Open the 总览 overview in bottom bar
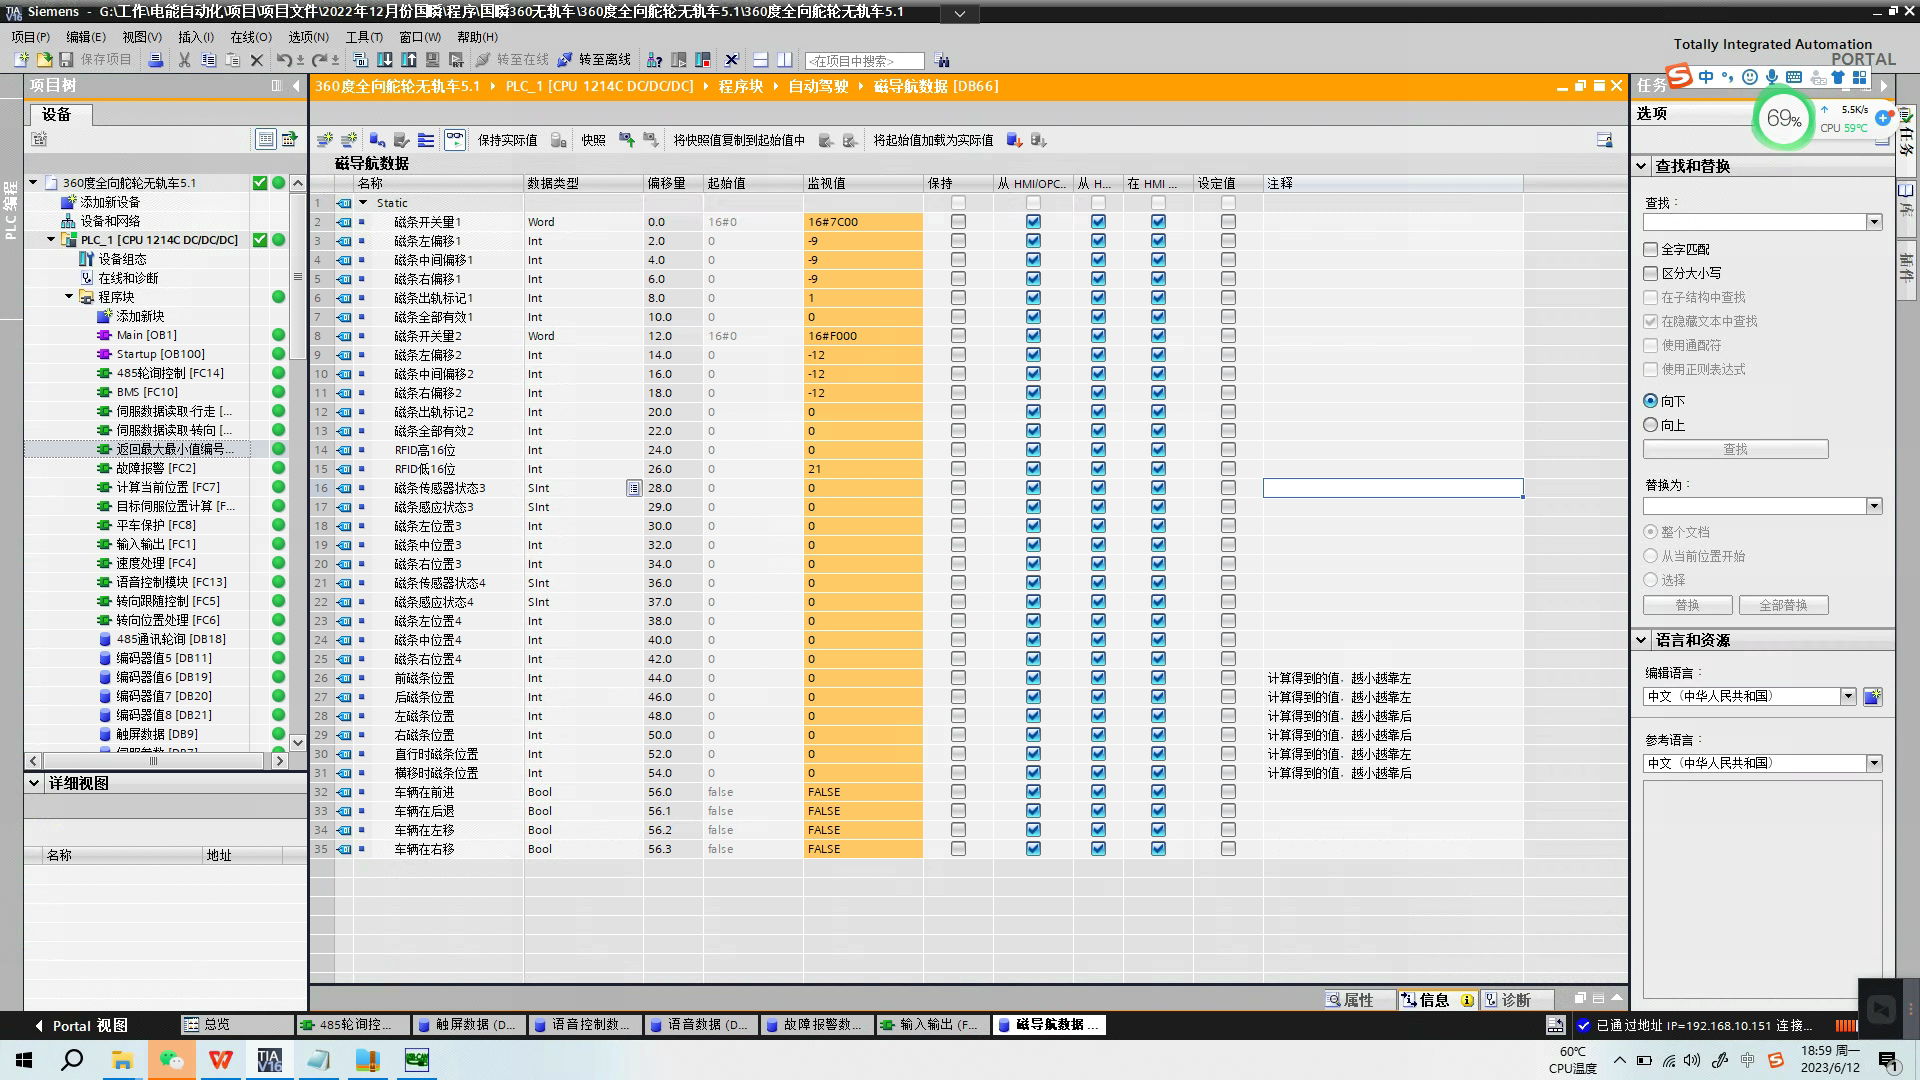 pyautogui.click(x=235, y=1025)
